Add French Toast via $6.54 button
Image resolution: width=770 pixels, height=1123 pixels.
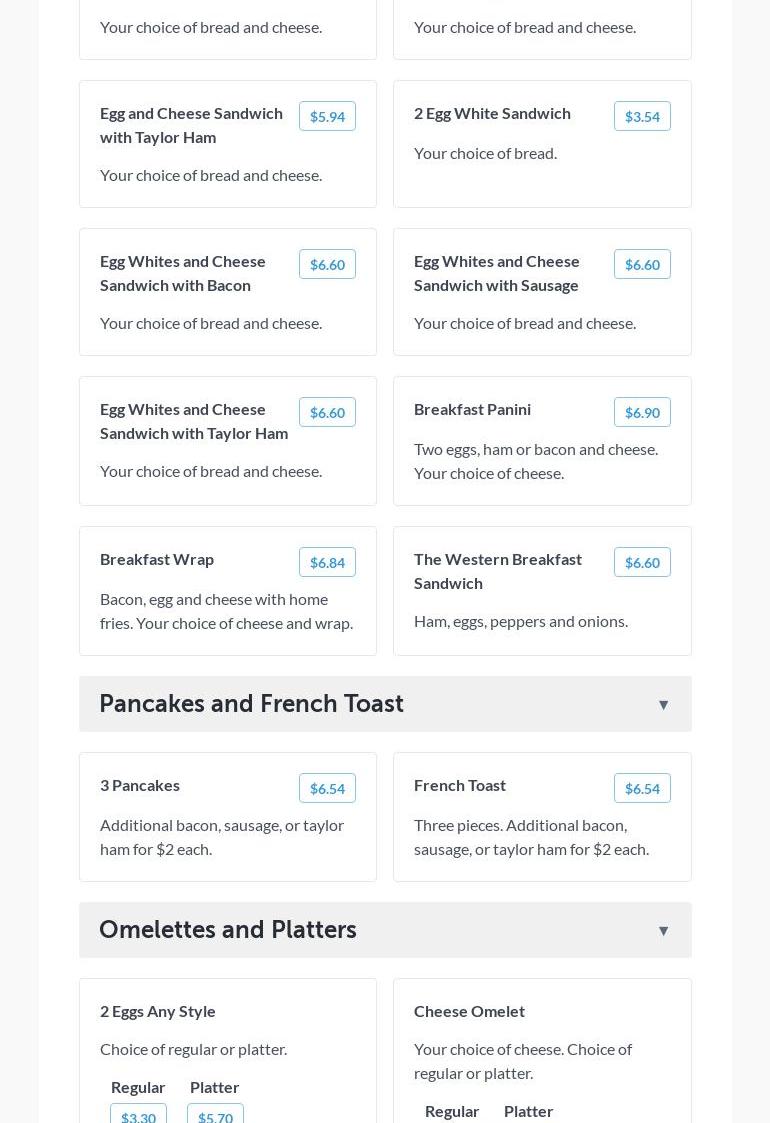coord(641,789)
